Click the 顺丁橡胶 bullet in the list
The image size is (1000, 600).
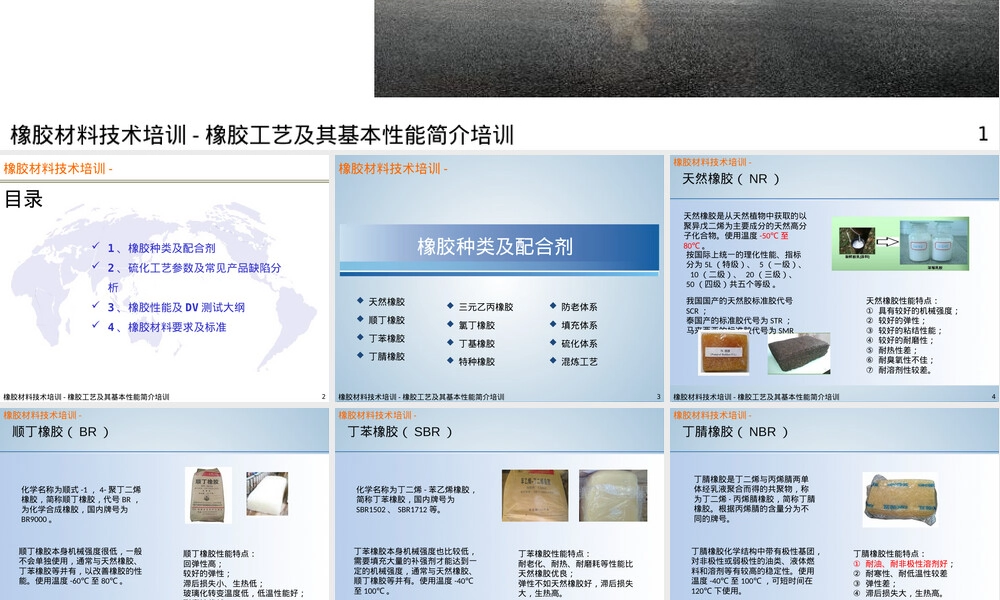coord(386,320)
